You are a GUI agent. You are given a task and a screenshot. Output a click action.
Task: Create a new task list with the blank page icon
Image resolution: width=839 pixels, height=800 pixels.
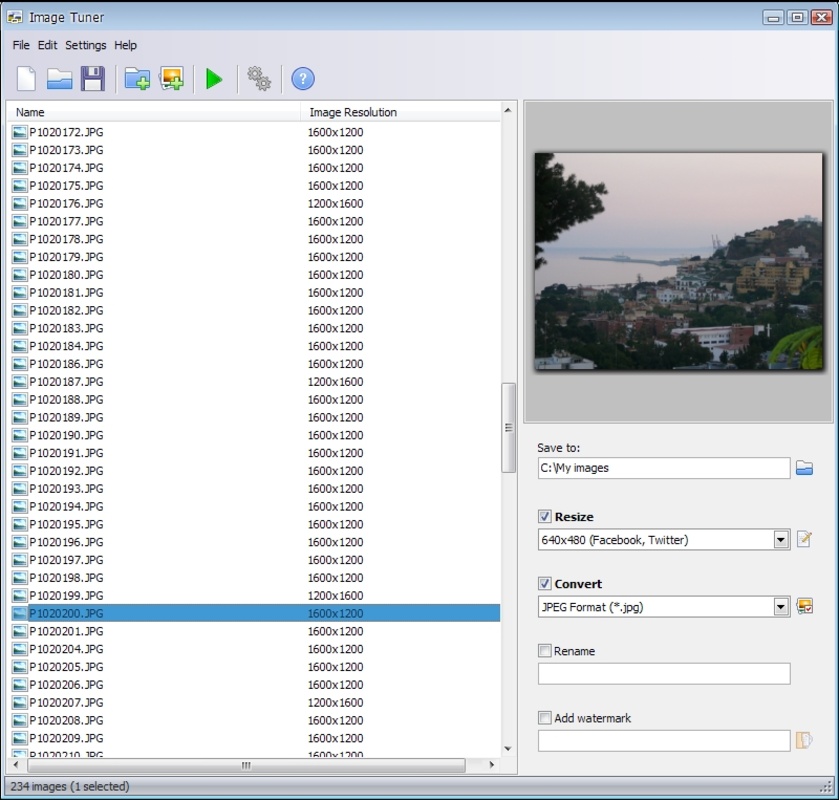(26, 79)
